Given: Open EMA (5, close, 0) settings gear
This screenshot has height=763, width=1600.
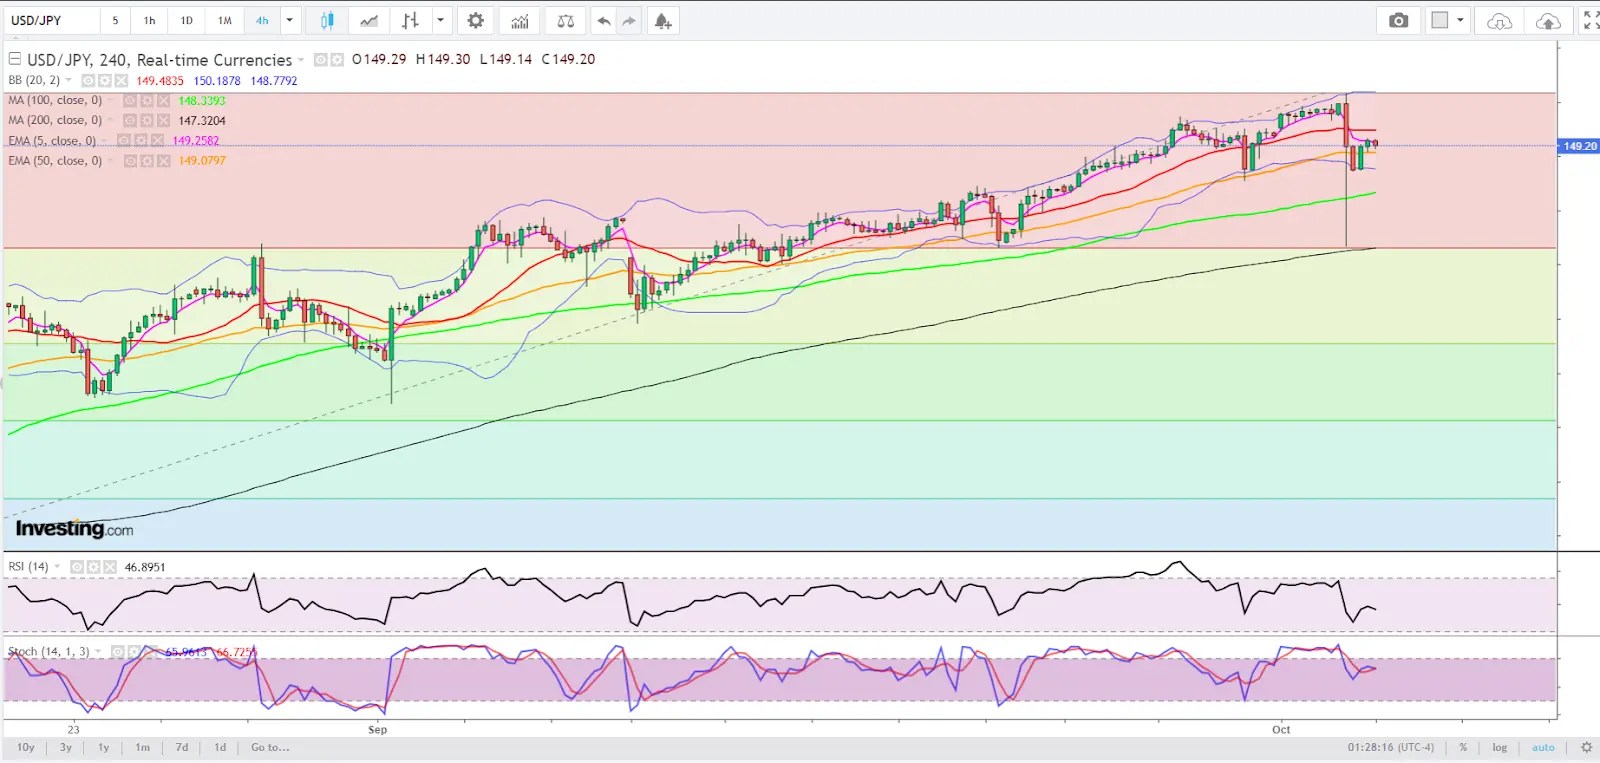Looking at the screenshot, I should click(x=140, y=141).
